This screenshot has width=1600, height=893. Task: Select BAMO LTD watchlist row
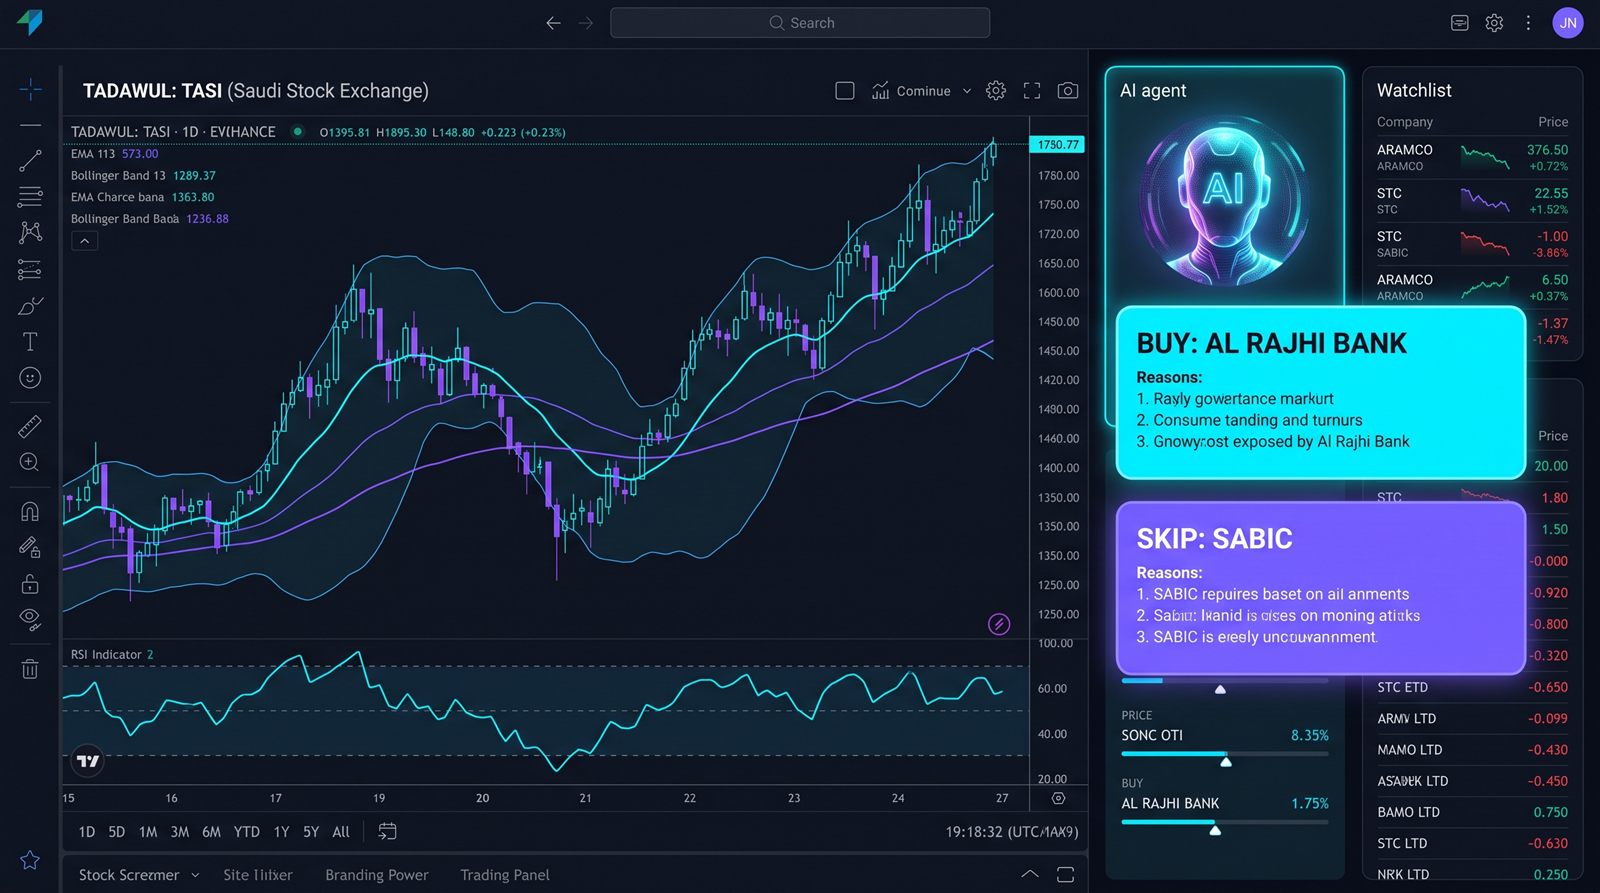click(1472, 812)
